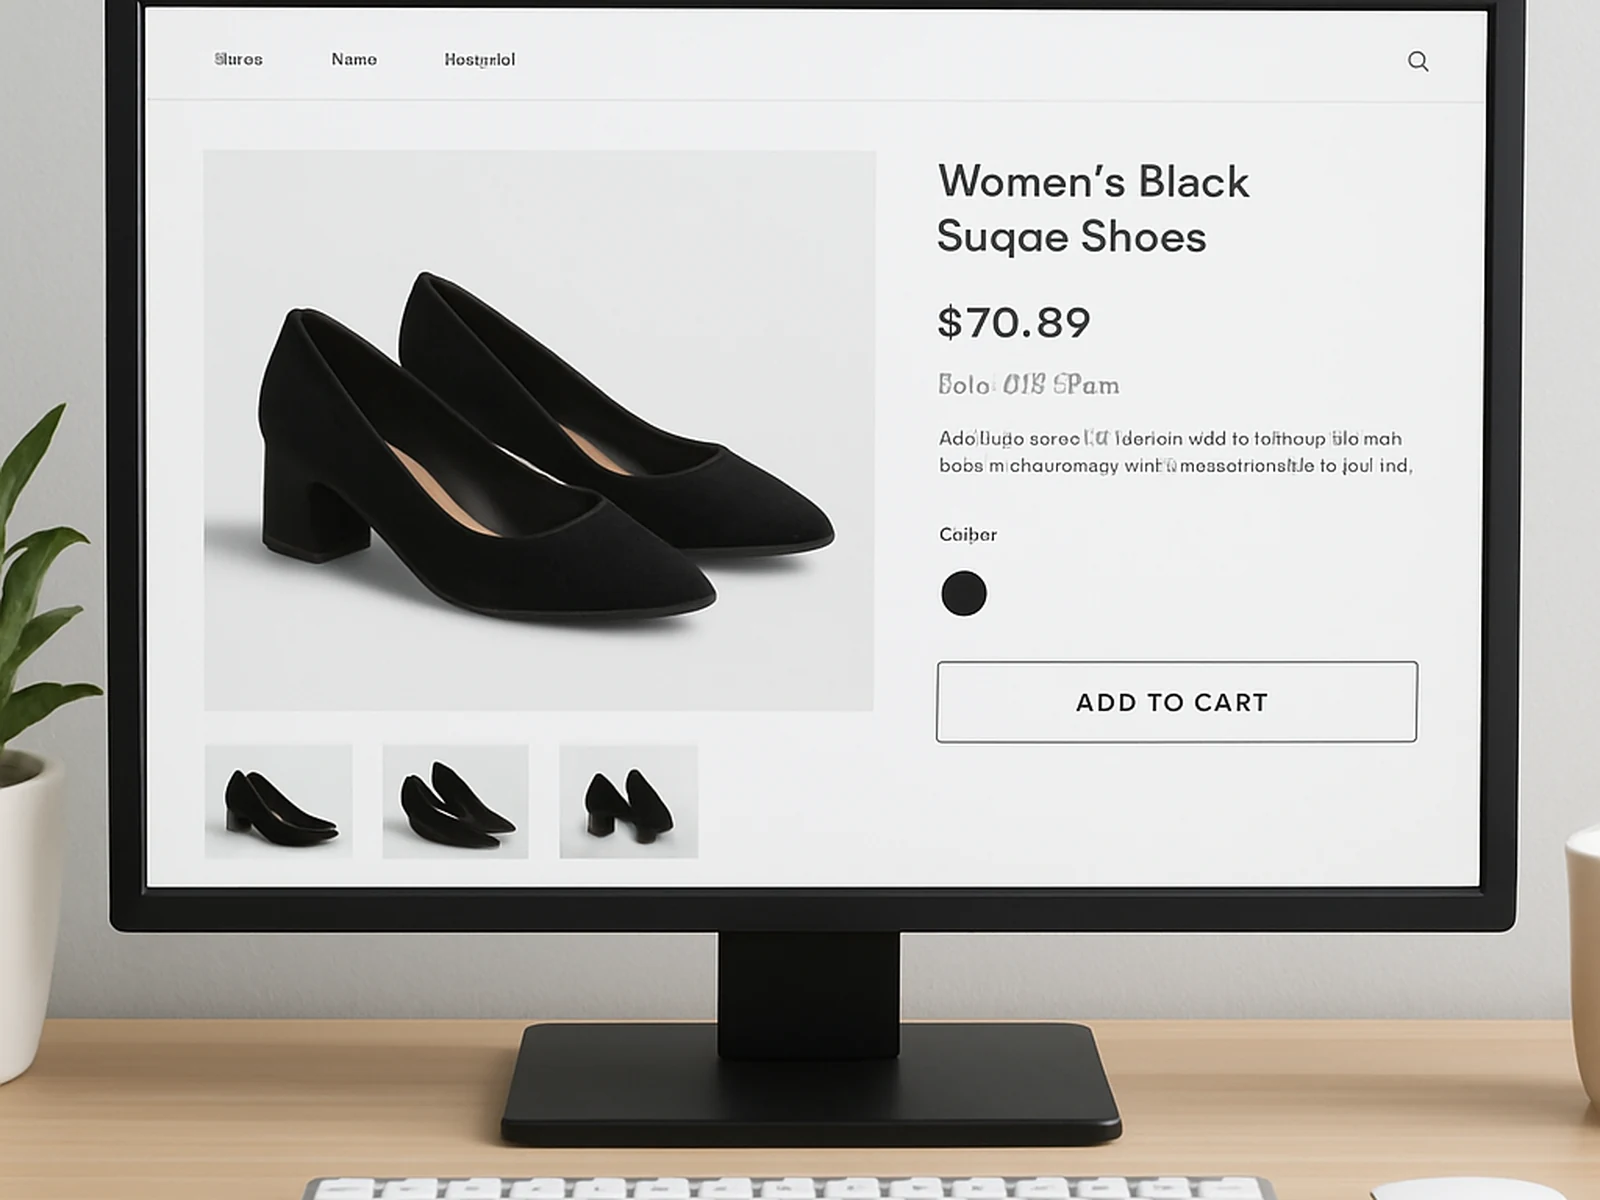
Task: Click the magnifier glass in top-right corner
Action: [1418, 61]
